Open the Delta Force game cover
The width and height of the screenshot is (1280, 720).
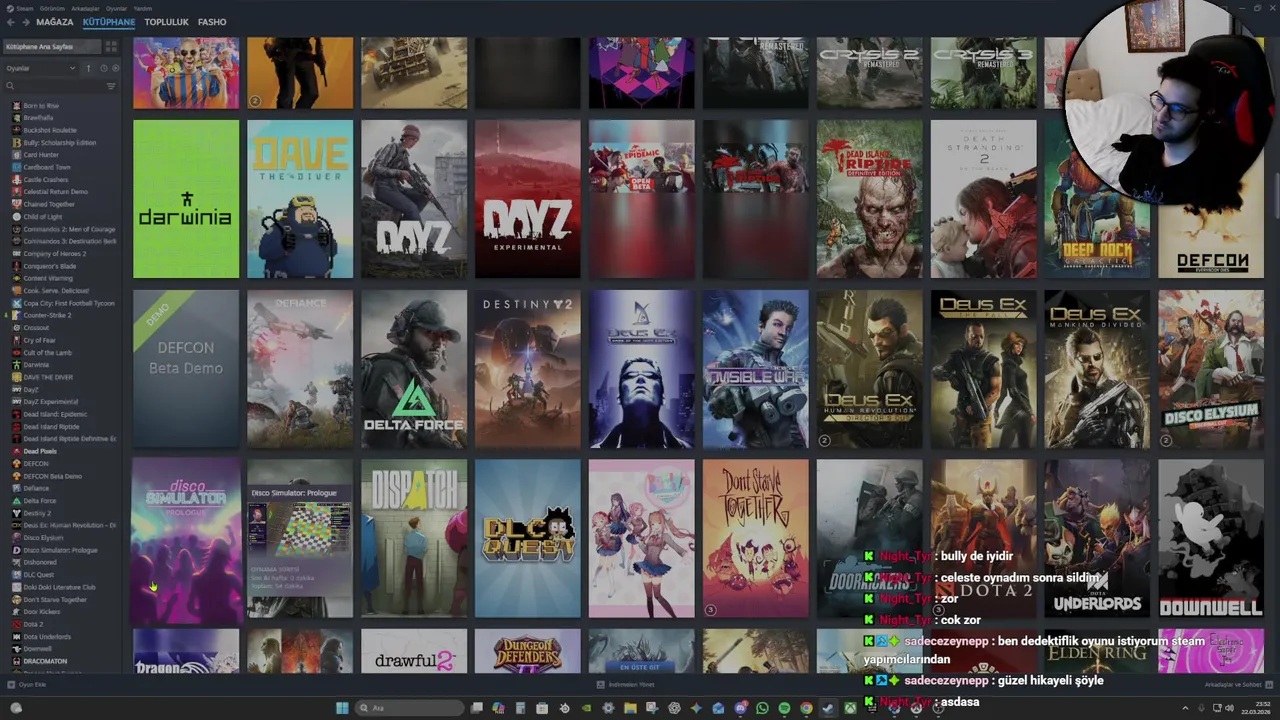414,369
